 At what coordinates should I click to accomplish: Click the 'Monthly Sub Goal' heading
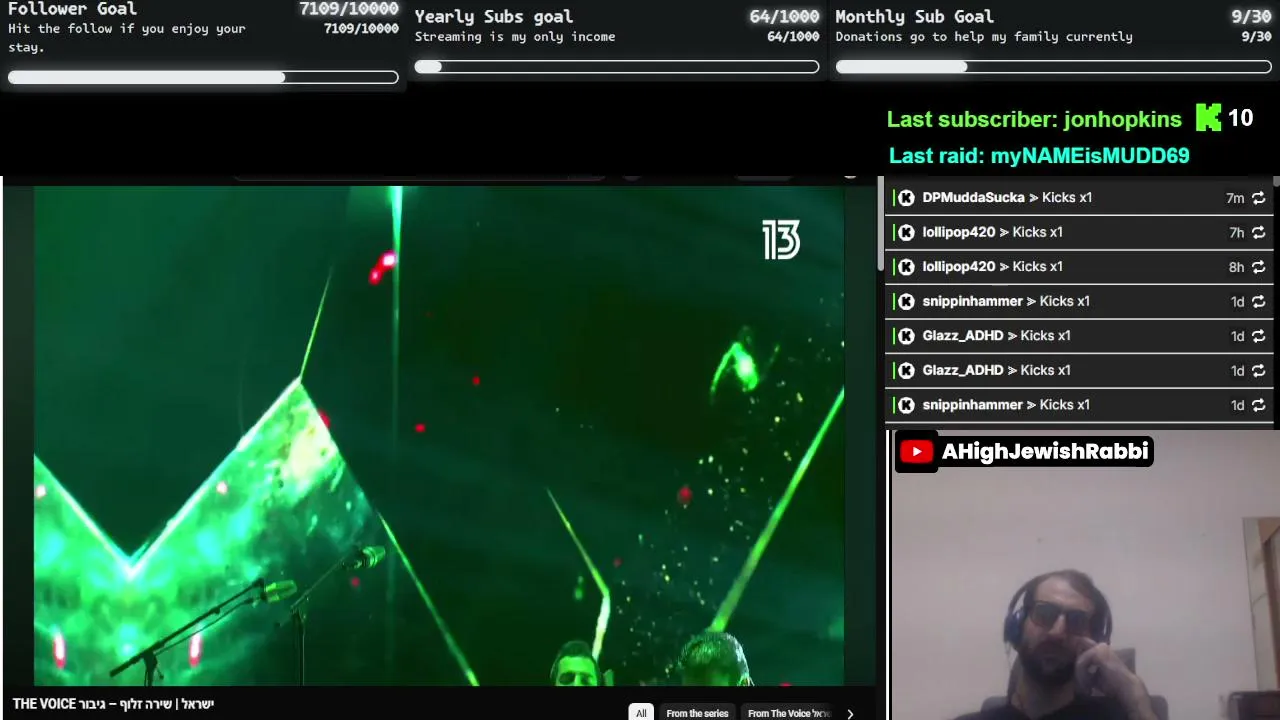pyautogui.click(x=914, y=17)
